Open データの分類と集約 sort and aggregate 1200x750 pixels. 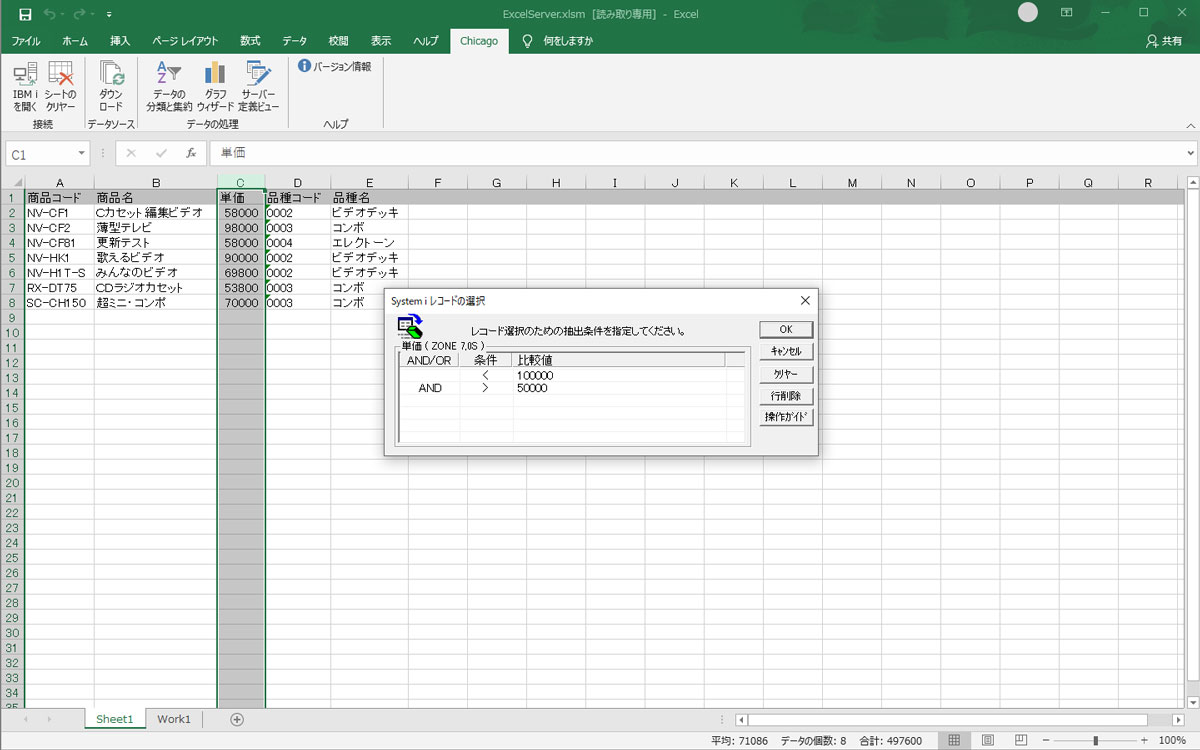169,86
